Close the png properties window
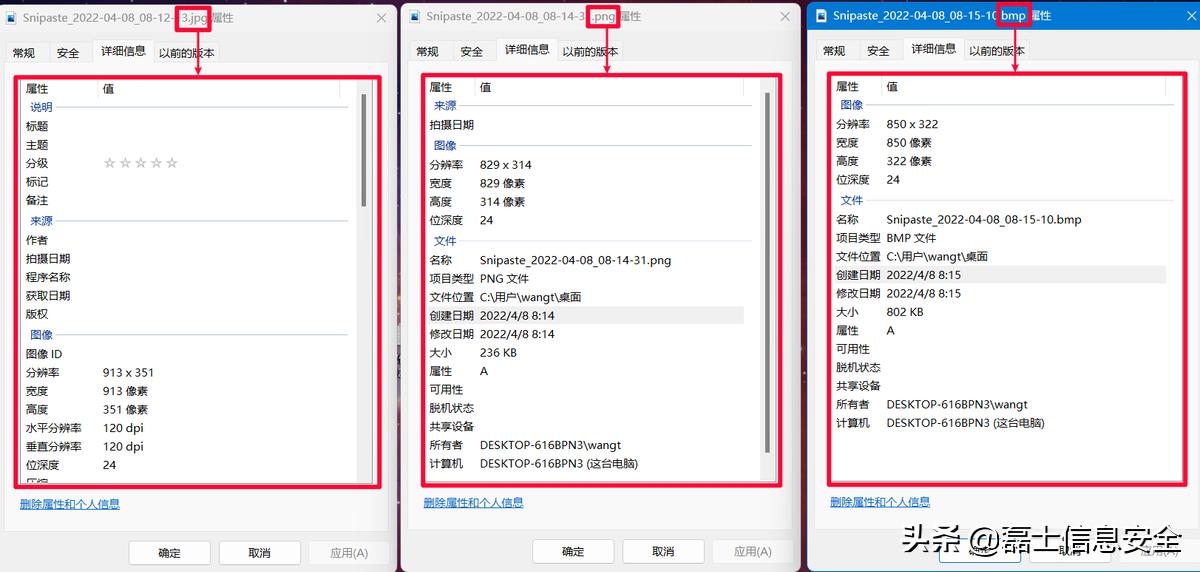Viewport: 1200px width, 572px height. tap(785, 17)
